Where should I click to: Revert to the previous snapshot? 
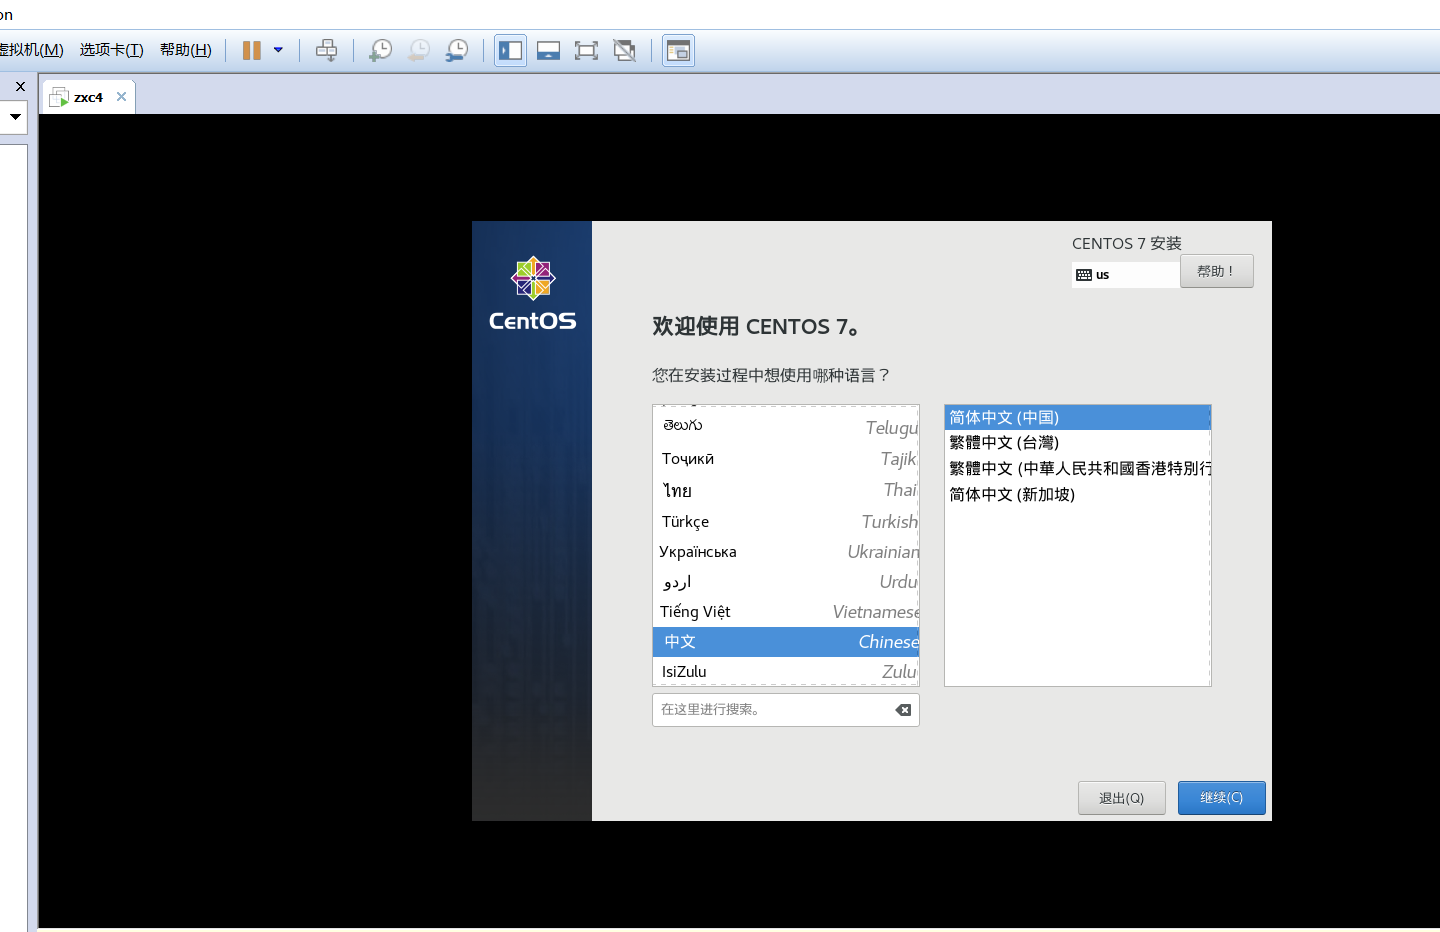[419, 50]
